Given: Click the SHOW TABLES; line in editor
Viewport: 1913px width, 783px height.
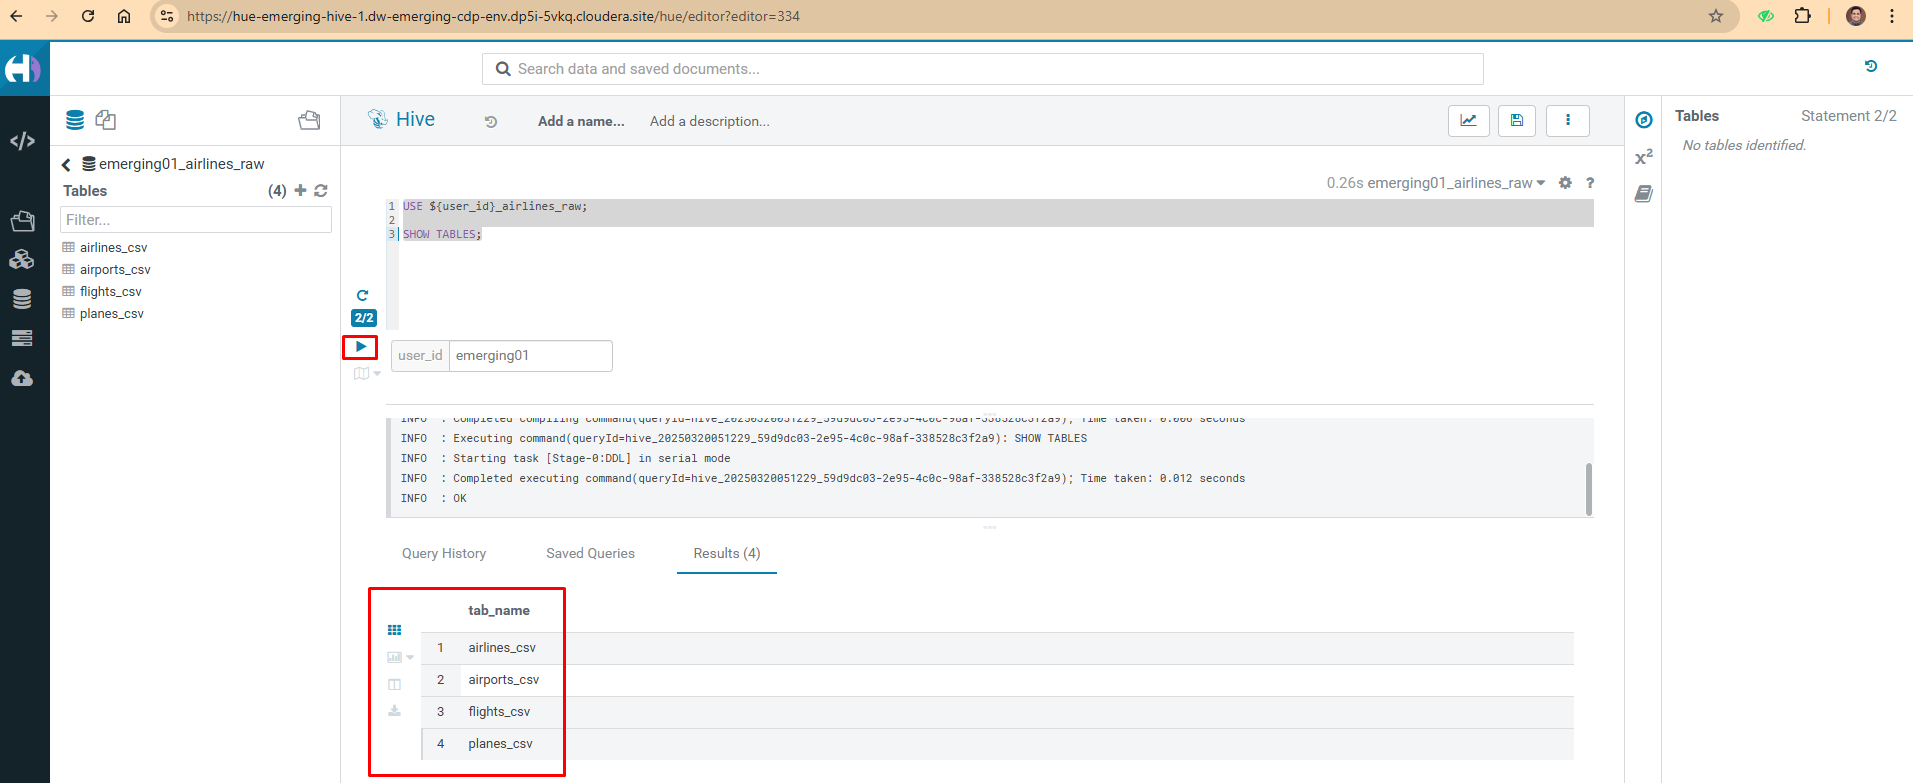Looking at the screenshot, I should click(x=442, y=234).
